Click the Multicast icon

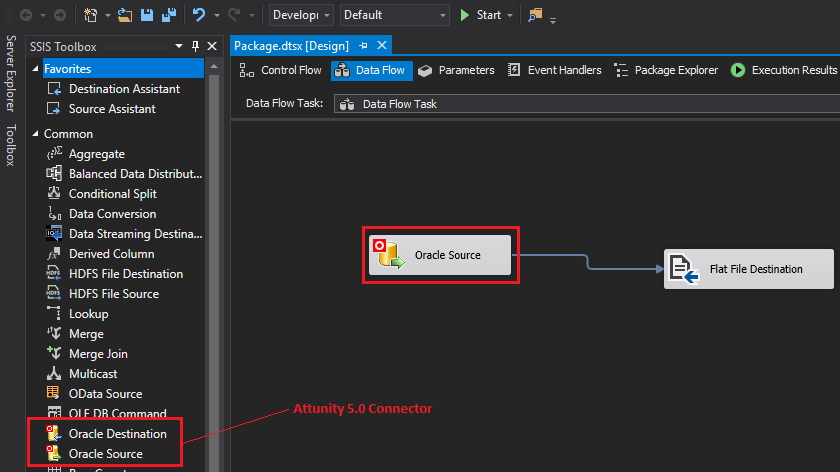coord(54,373)
